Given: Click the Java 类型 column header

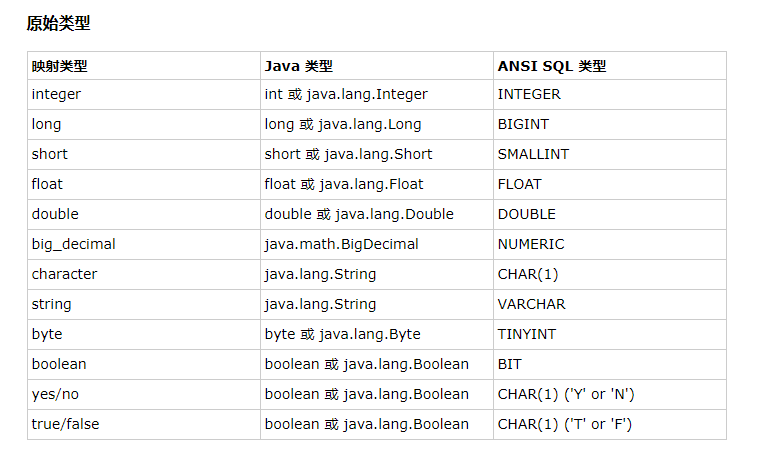Looking at the screenshot, I should click(x=298, y=66).
